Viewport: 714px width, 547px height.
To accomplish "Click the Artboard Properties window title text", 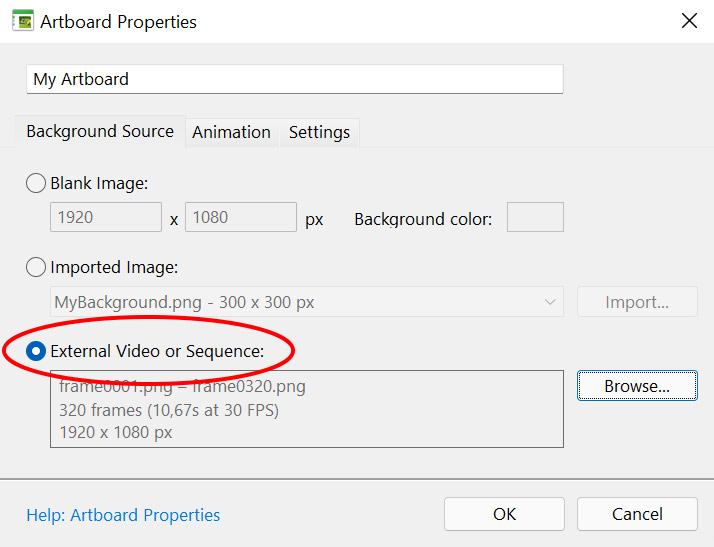I will [x=118, y=21].
